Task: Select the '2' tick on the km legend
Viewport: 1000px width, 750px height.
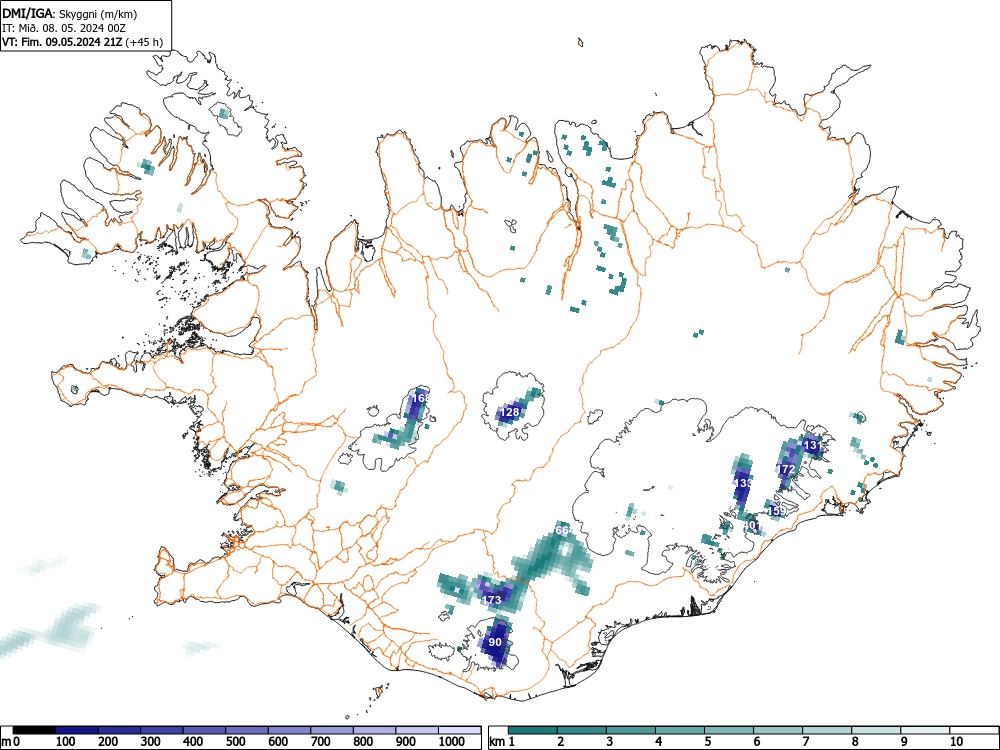Action: pos(561,742)
